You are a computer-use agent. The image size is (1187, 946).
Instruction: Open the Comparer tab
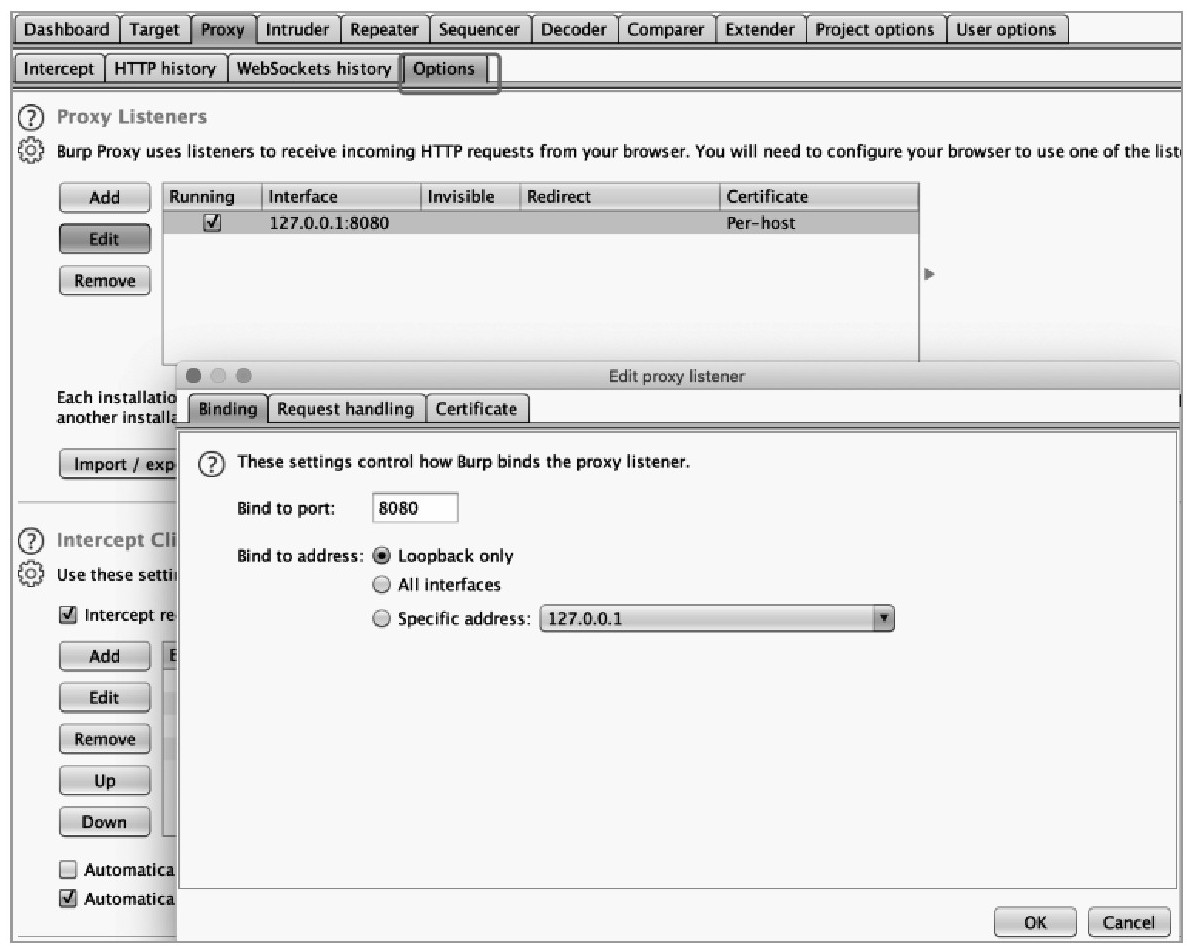click(665, 30)
